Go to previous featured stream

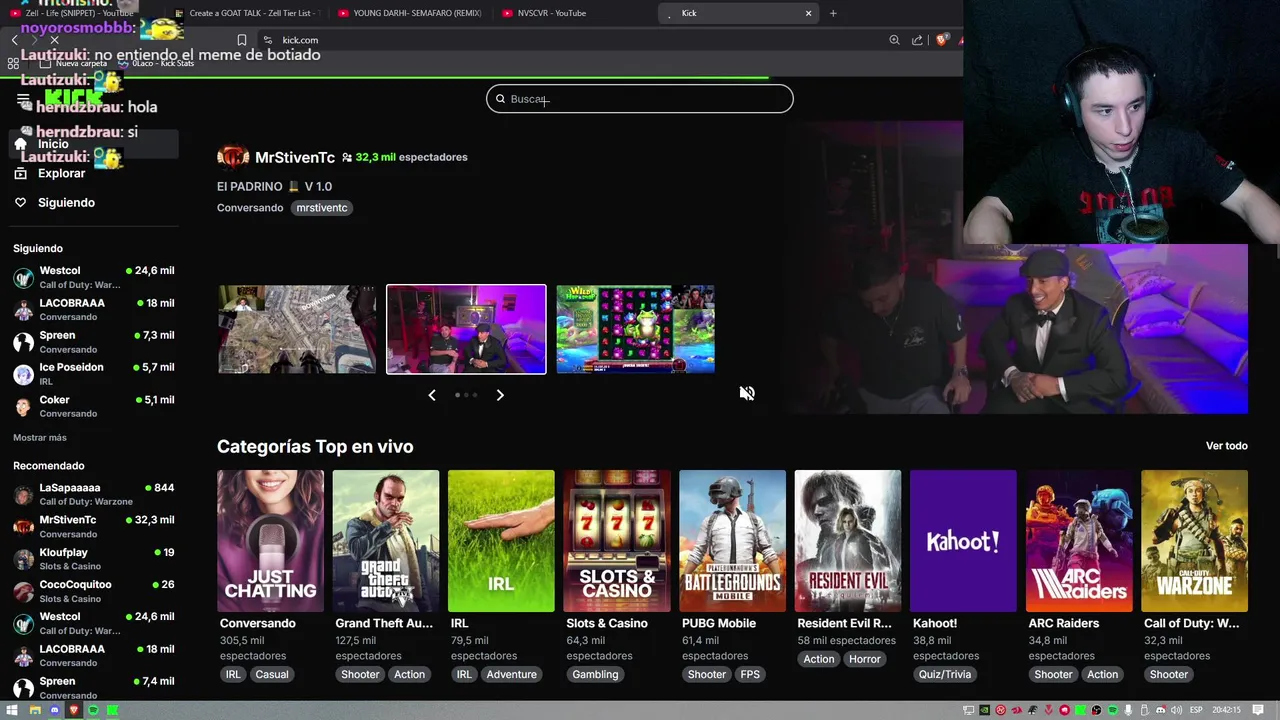(432, 395)
